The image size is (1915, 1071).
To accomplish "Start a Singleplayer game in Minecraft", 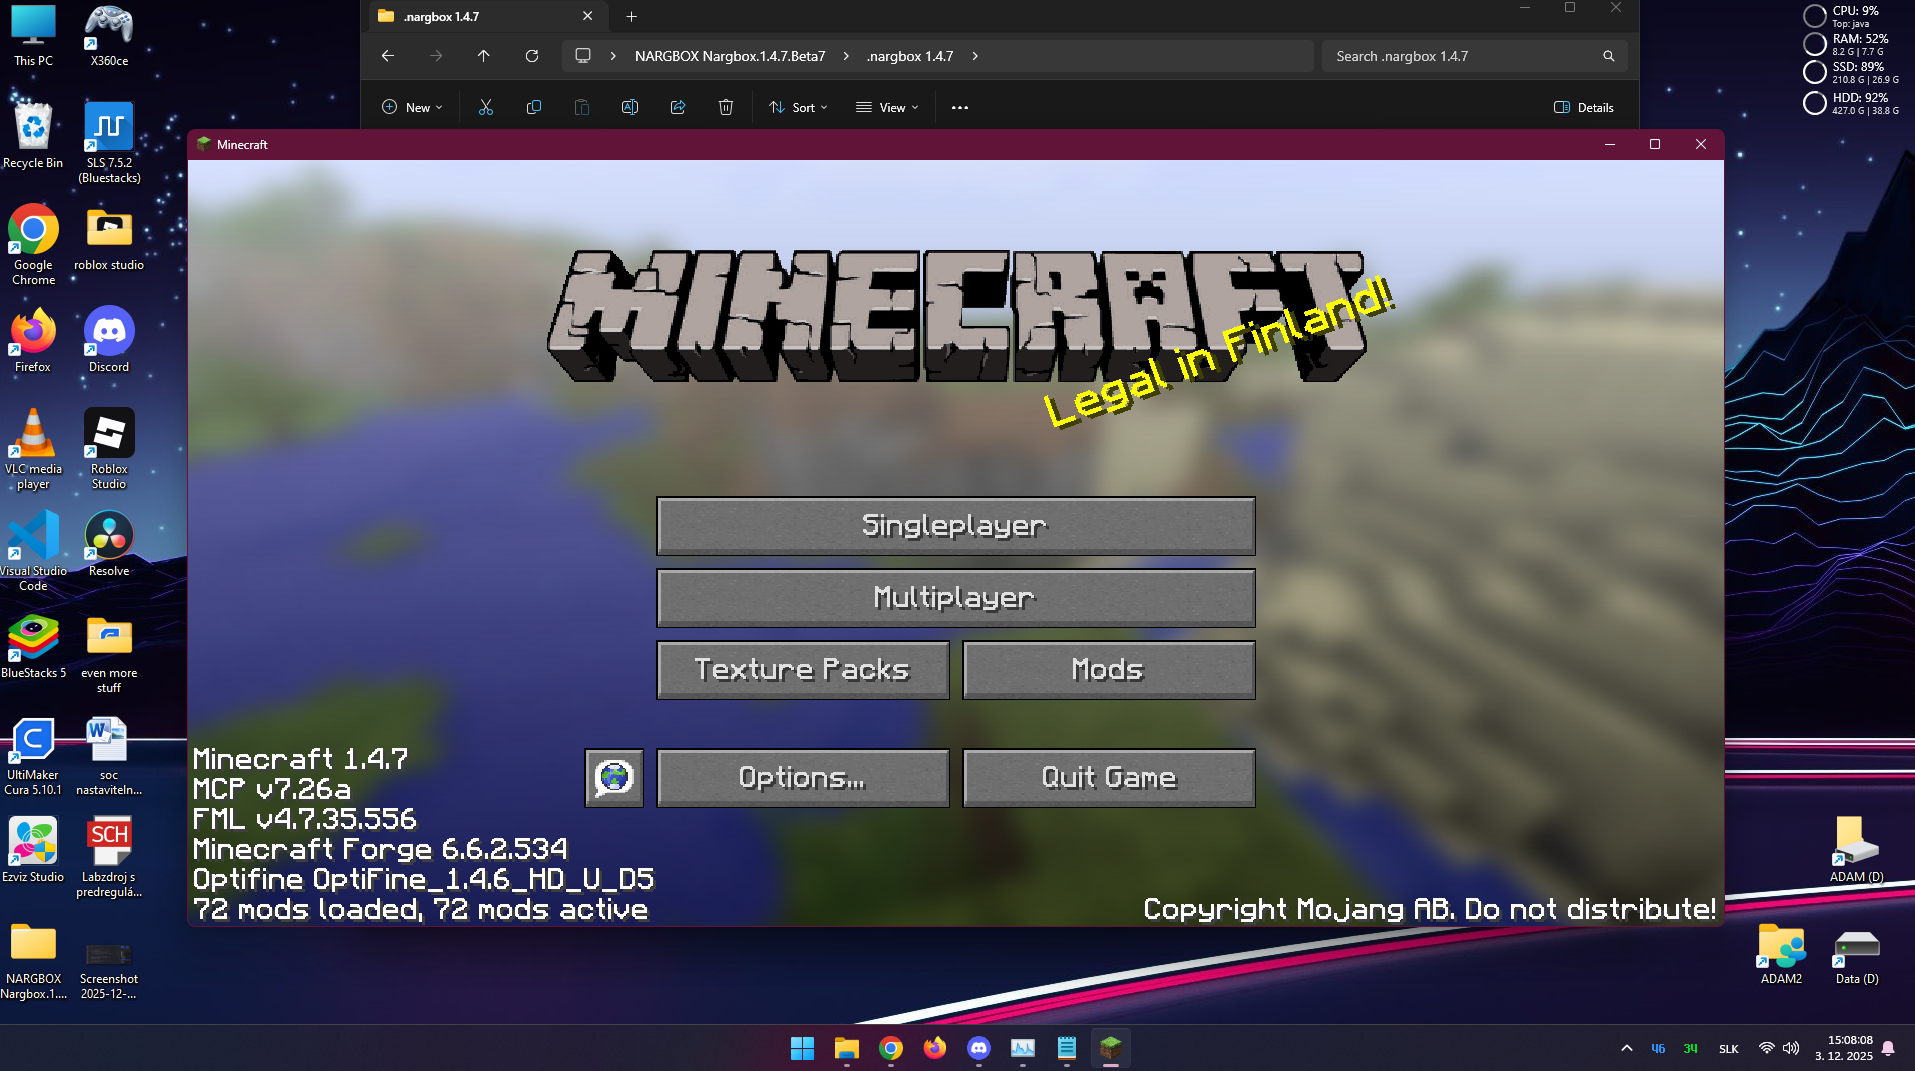I will (955, 526).
